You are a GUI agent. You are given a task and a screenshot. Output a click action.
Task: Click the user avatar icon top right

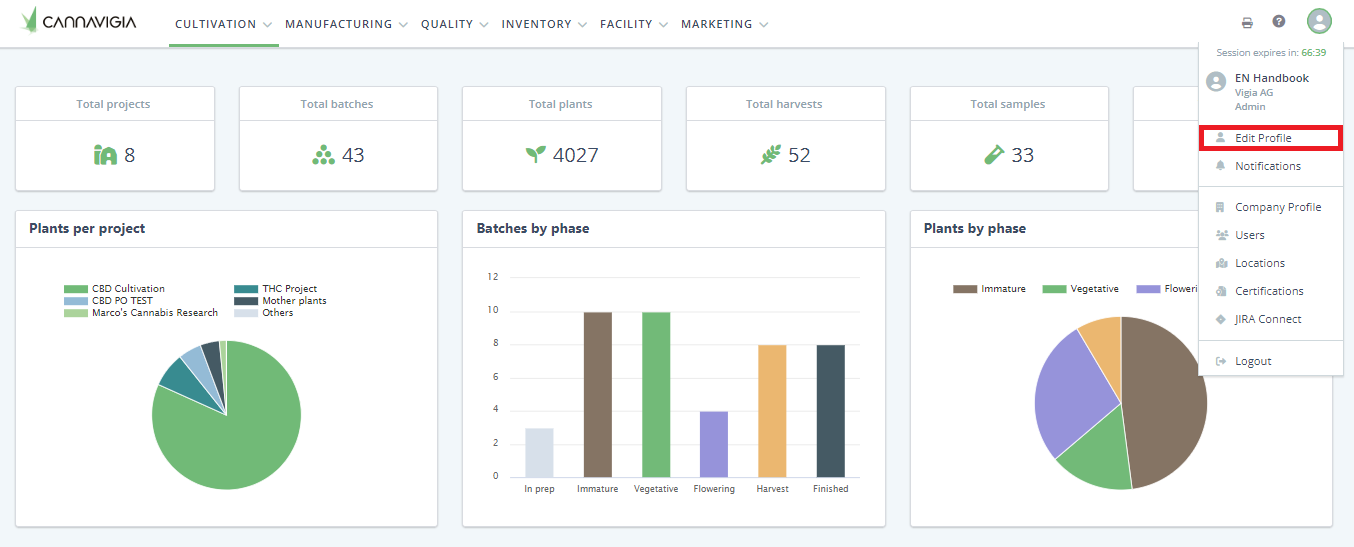coord(1319,22)
